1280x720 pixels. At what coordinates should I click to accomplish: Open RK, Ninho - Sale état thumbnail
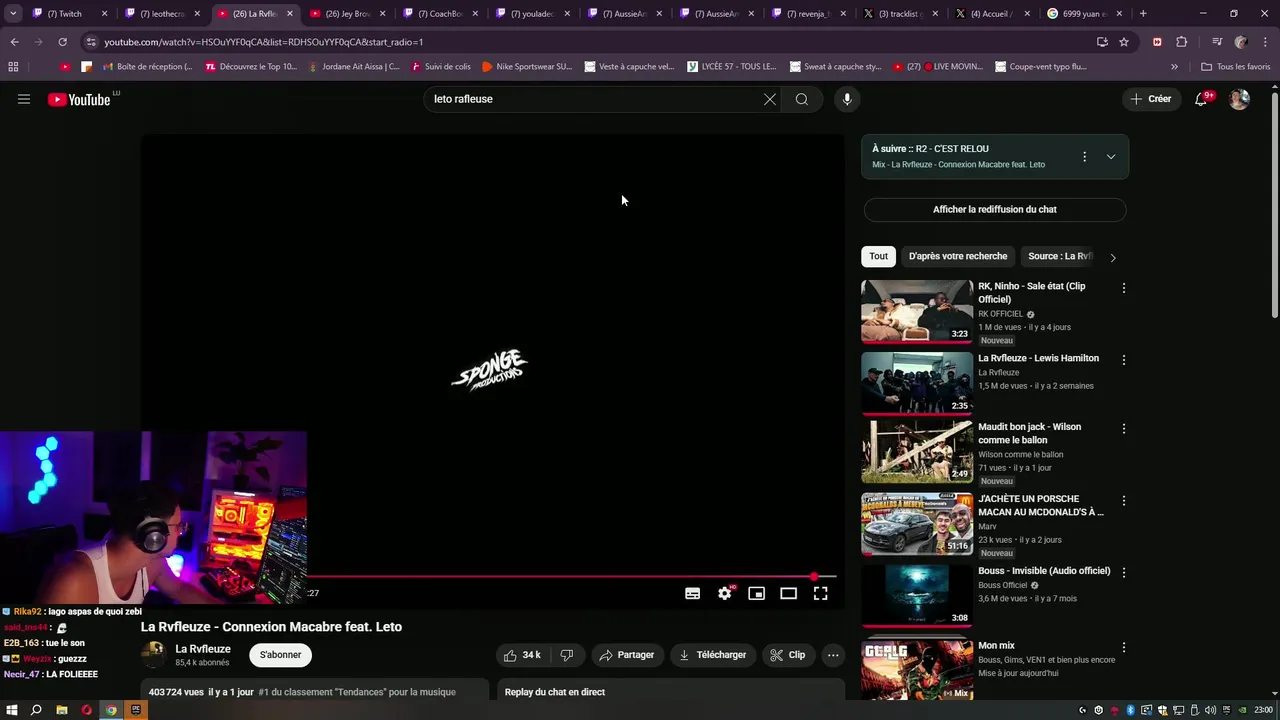(x=917, y=311)
